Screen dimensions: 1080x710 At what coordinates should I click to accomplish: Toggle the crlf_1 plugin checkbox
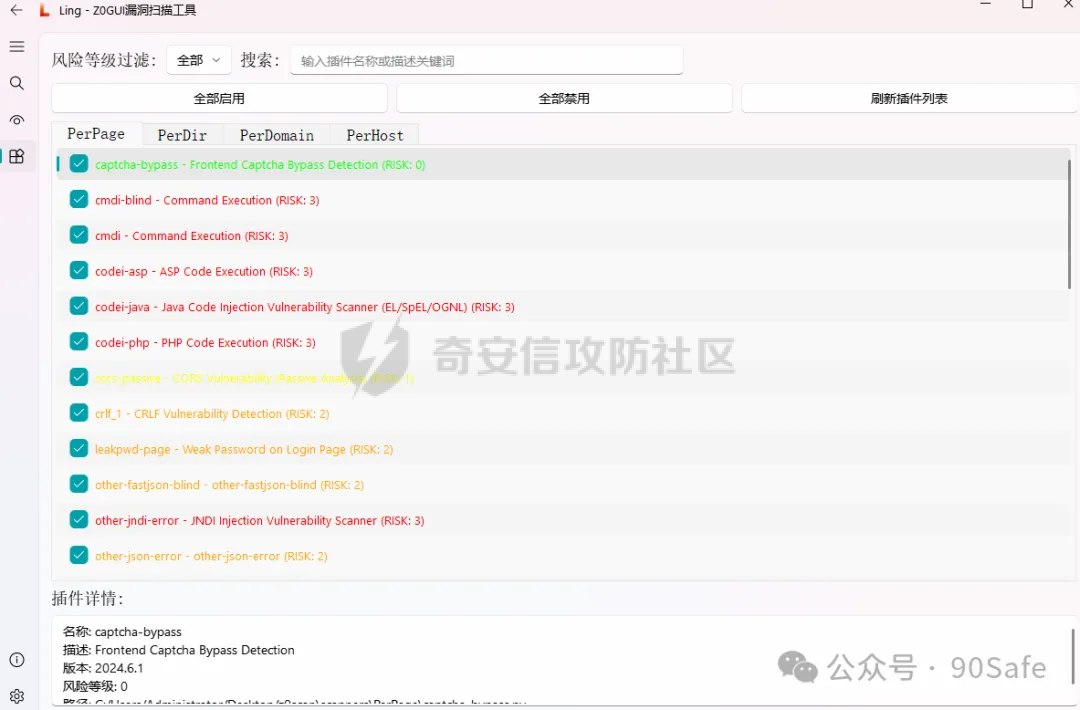[79, 413]
